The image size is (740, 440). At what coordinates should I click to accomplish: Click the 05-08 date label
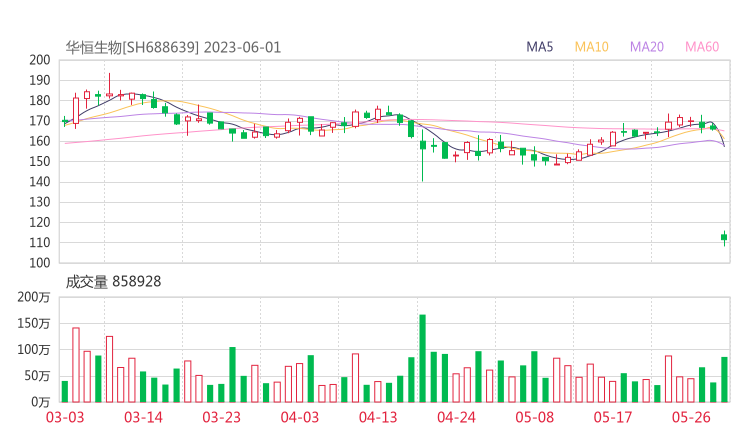534,417
